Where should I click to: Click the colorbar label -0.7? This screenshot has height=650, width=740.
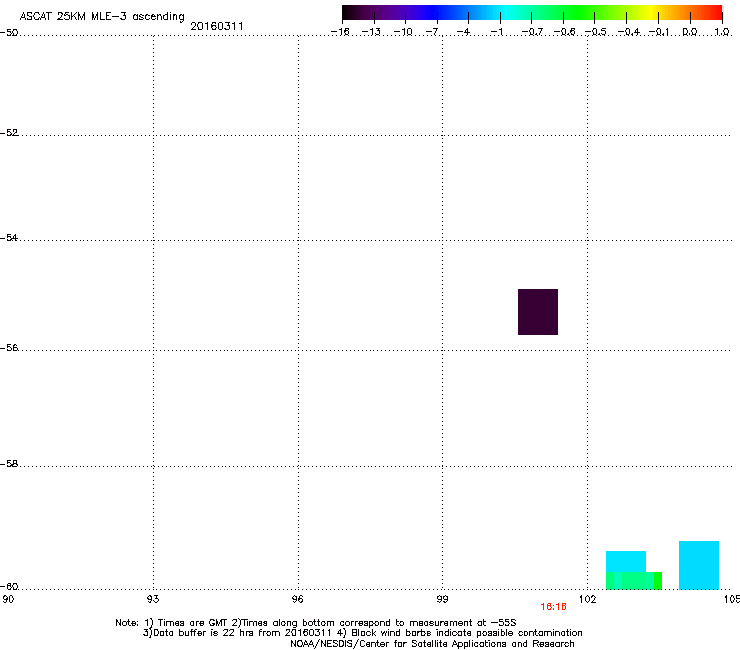tap(532, 32)
